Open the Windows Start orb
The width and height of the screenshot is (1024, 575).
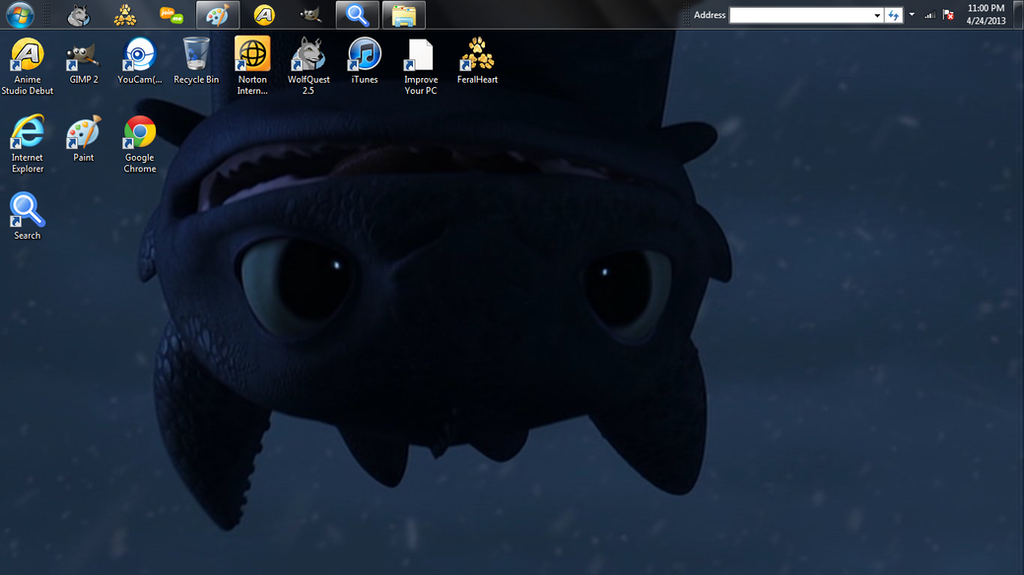(x=20, y=14)
